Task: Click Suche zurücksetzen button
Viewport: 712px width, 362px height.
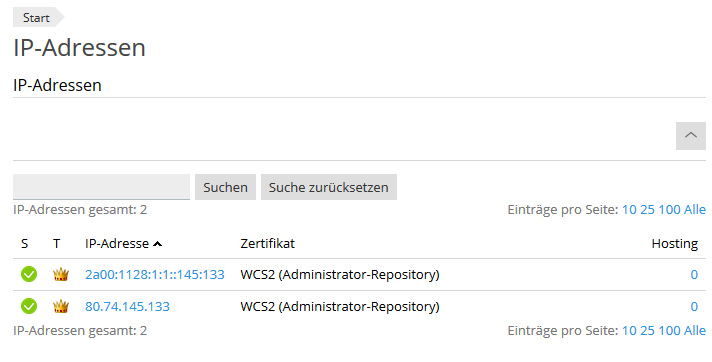Action: coord(328,187)
